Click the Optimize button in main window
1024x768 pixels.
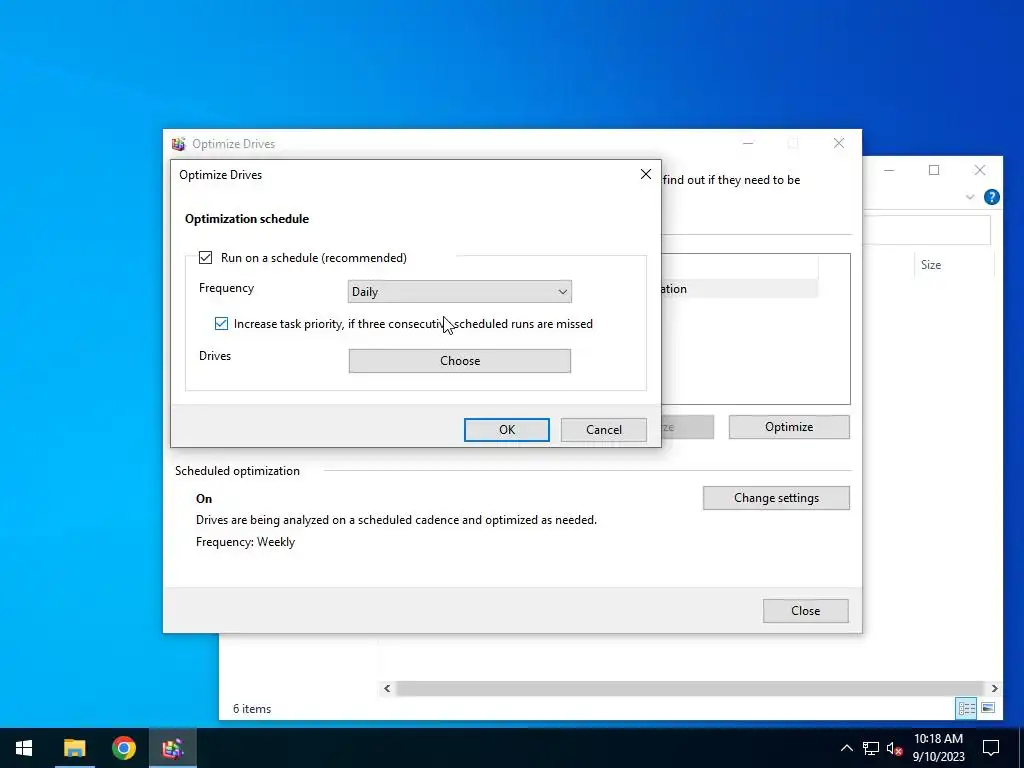coord(789,427)
